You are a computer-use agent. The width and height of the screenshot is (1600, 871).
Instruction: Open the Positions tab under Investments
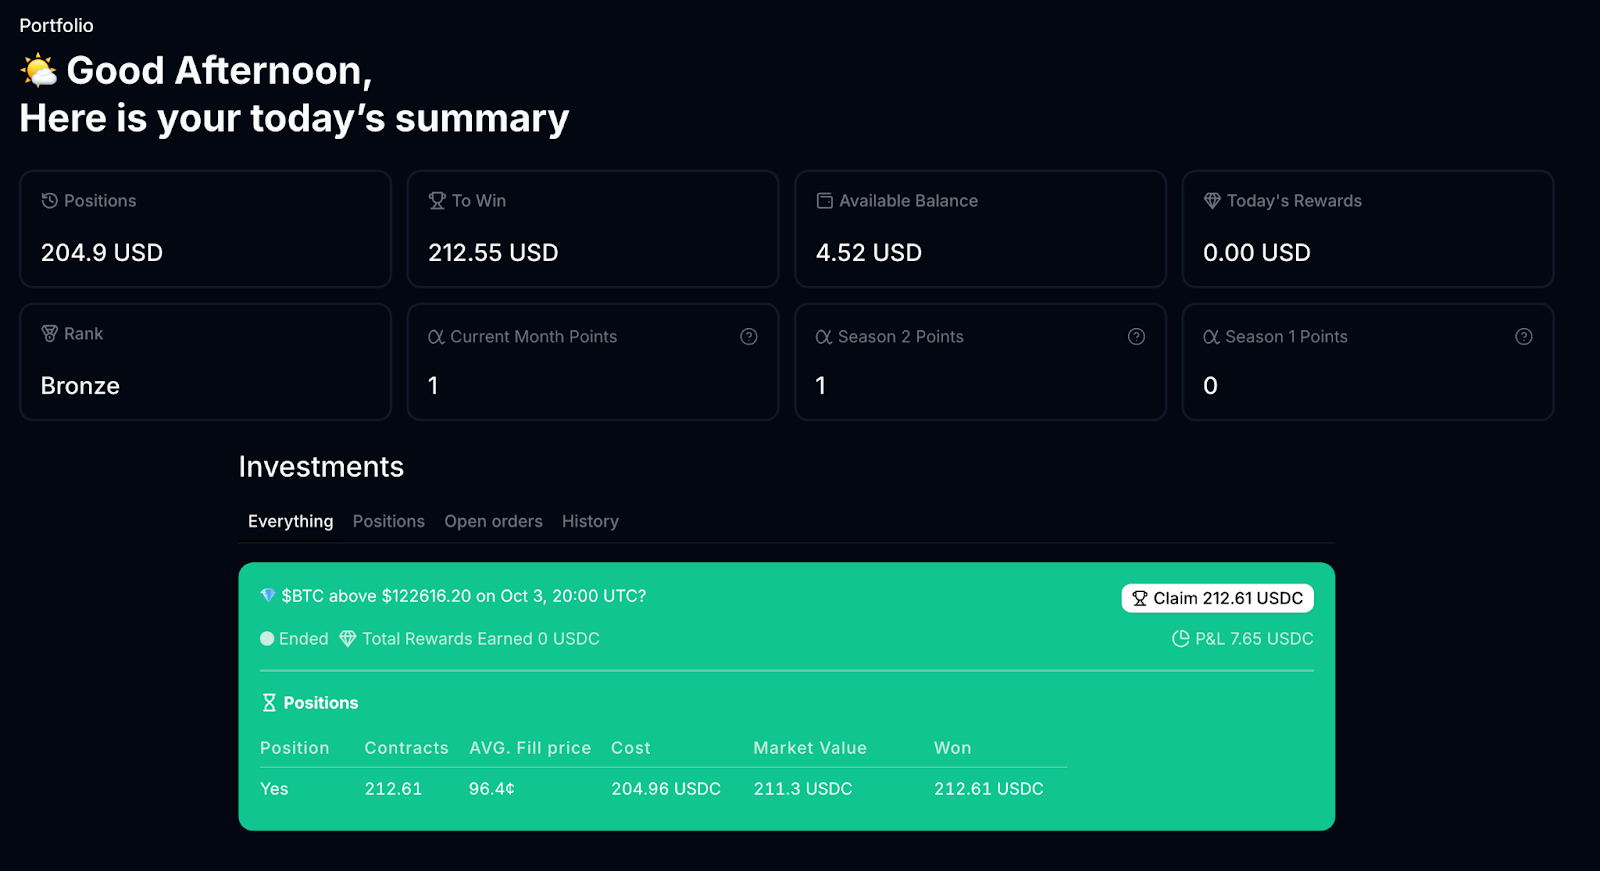click(388, 521)
